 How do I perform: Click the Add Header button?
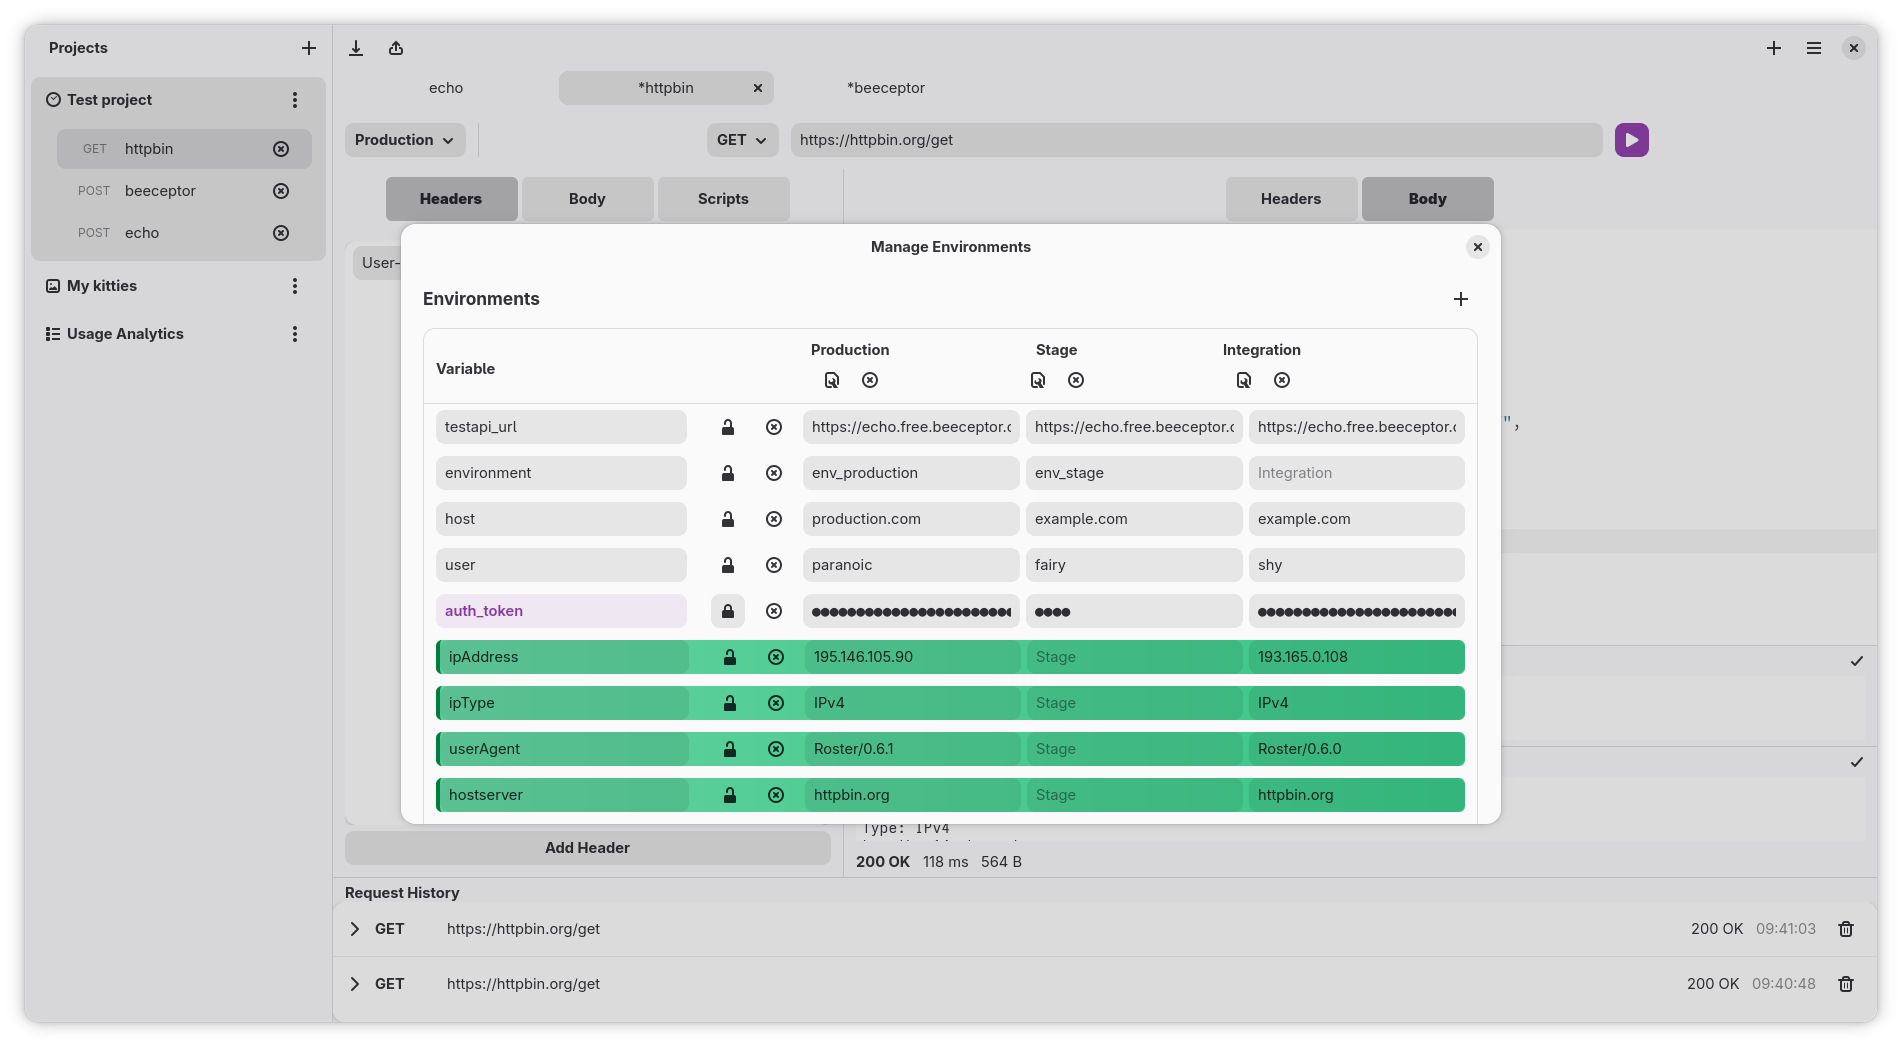coord(587,847)
